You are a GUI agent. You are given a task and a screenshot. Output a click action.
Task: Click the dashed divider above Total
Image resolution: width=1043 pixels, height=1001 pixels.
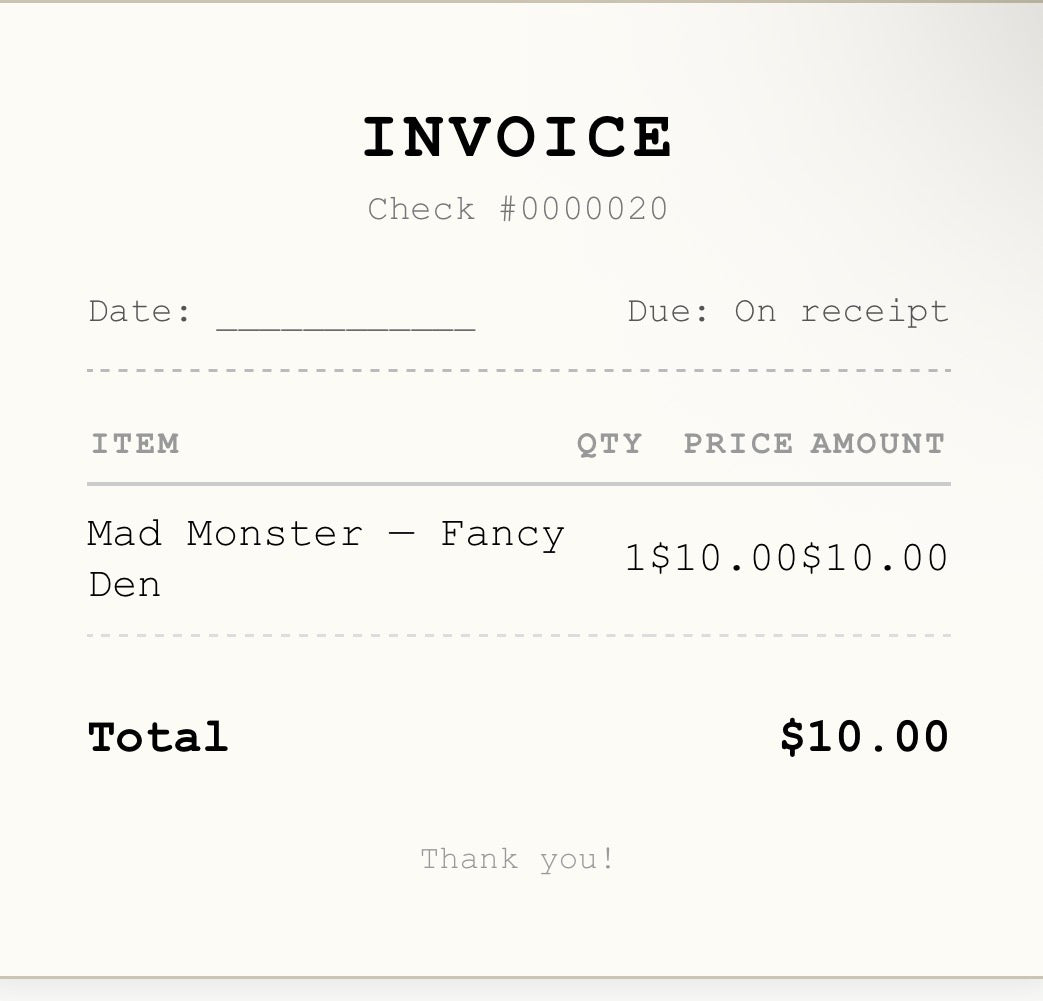[x=519, y=636]
